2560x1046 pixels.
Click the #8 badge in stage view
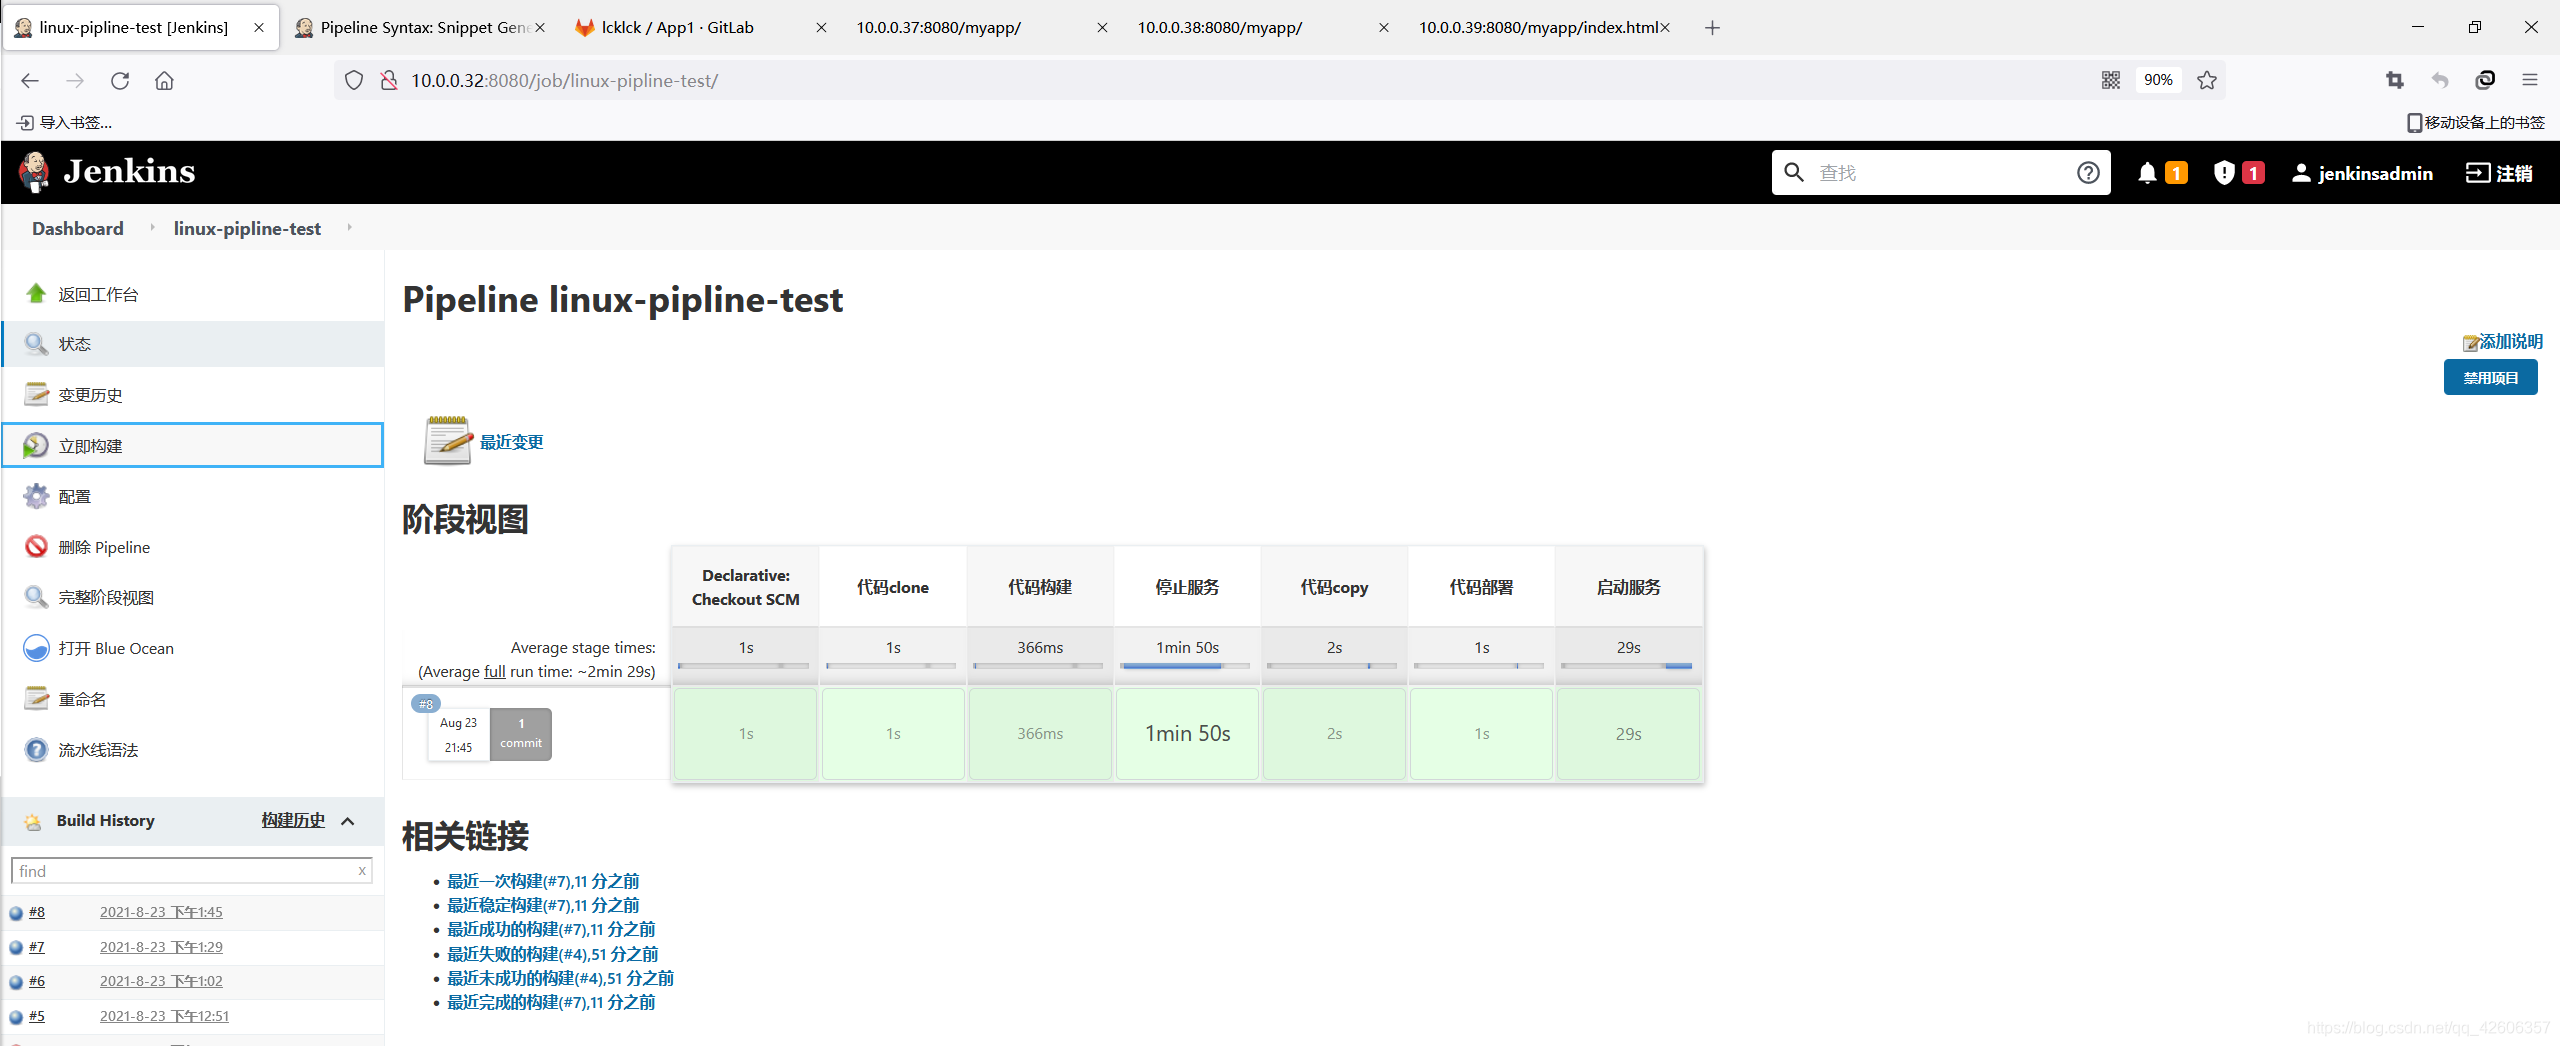tap(426, 704)
